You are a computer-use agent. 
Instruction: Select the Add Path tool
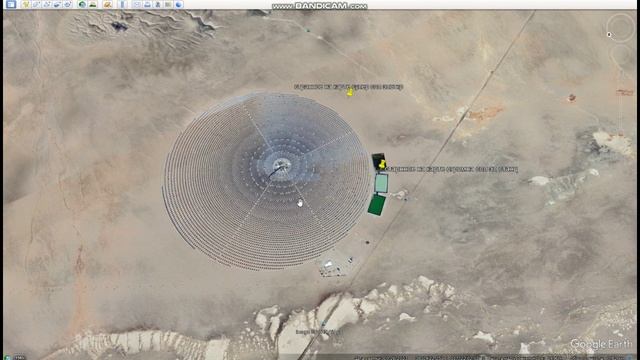(x=47, y=4)
